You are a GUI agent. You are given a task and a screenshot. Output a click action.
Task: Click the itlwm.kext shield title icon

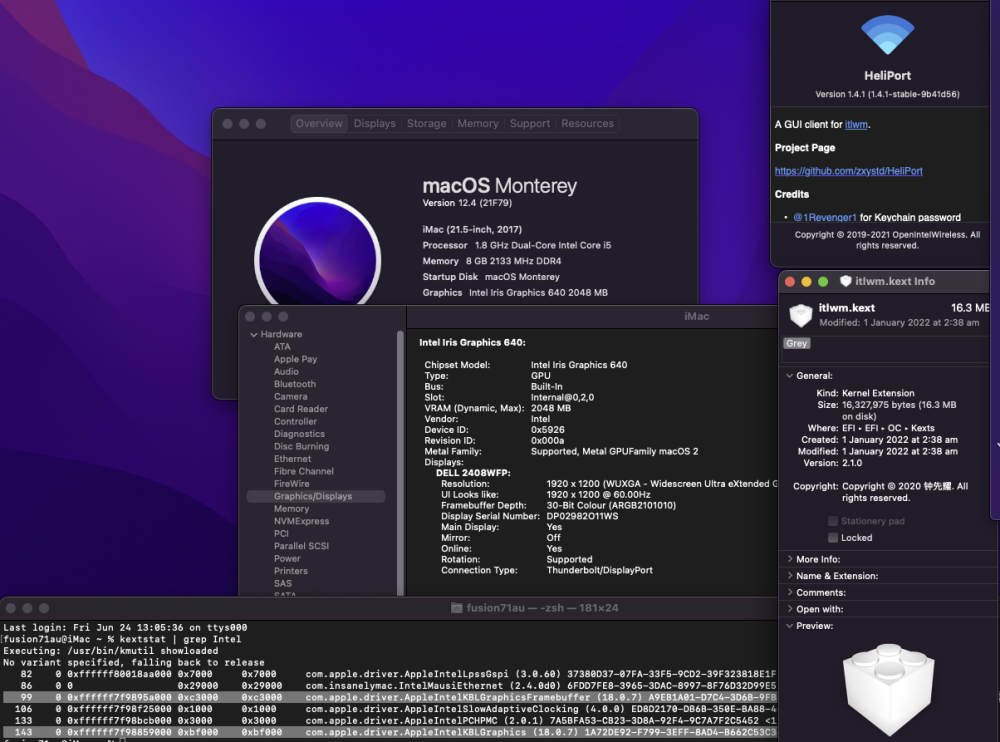(x=846, y=281)
